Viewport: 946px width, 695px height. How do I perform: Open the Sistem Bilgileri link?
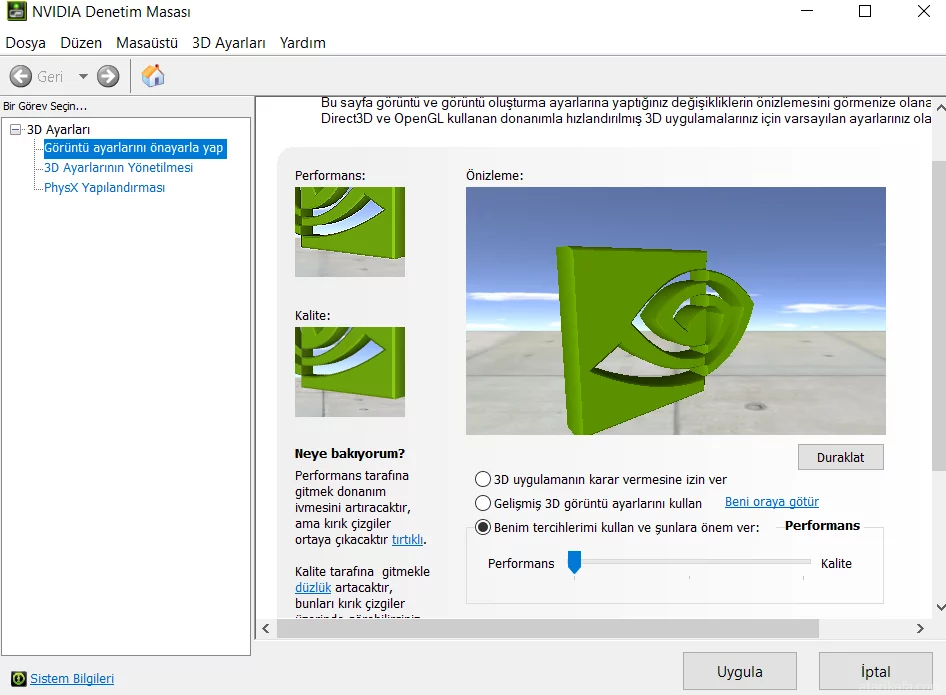pyautogui.click(x=72, y=679)
